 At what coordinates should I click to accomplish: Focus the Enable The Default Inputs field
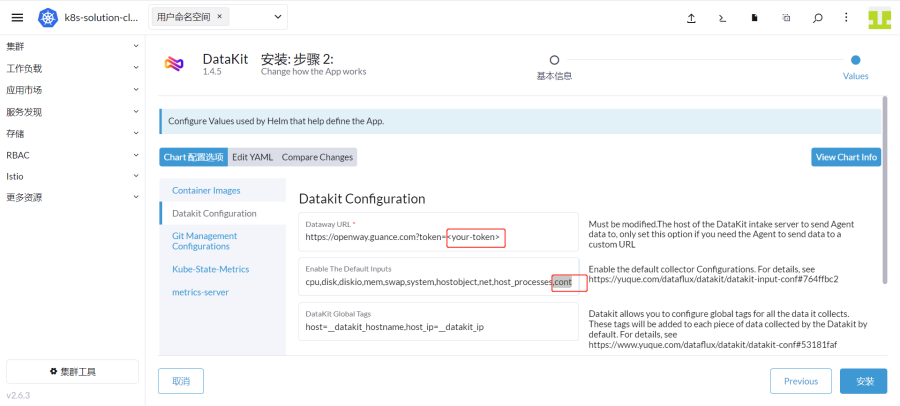439,277
